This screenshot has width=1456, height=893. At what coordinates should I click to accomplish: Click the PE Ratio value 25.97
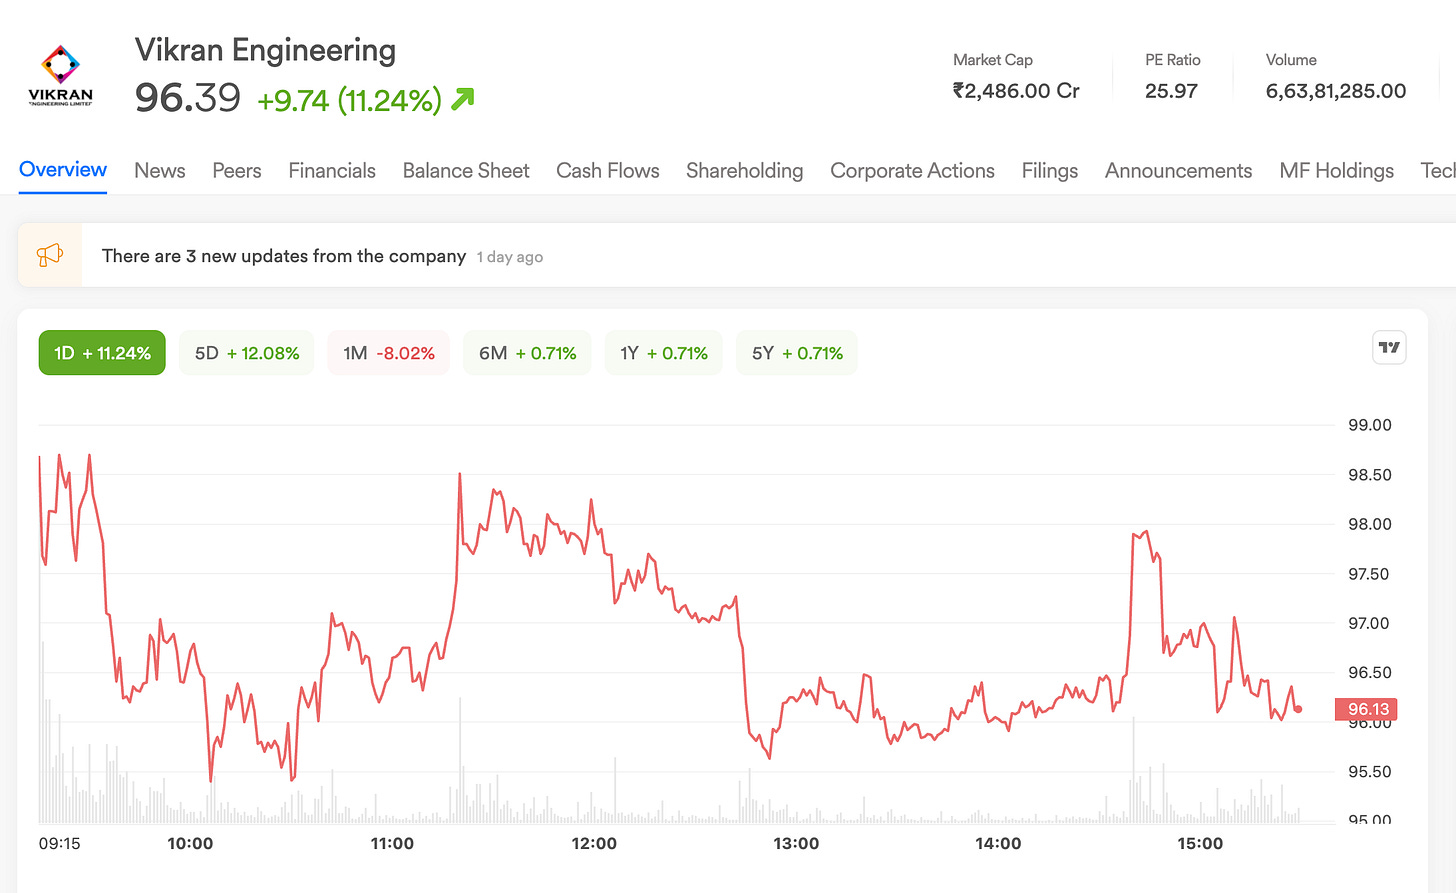1171,91
